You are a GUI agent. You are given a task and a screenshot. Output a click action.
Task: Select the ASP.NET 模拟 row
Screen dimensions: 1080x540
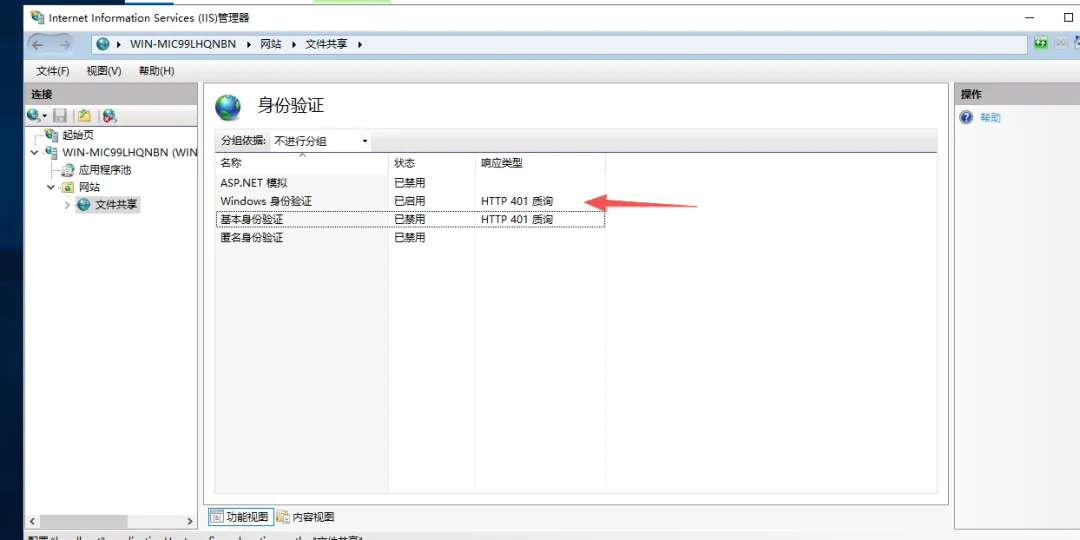[x=411, y=183]
